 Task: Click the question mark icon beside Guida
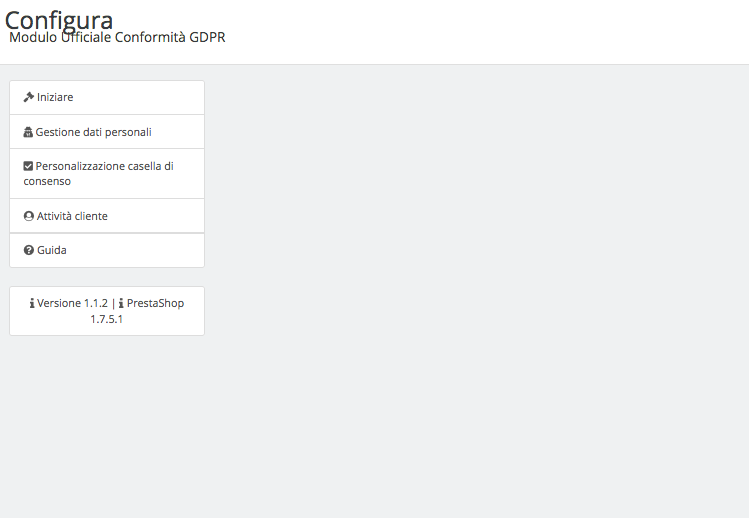click(29, 250)
